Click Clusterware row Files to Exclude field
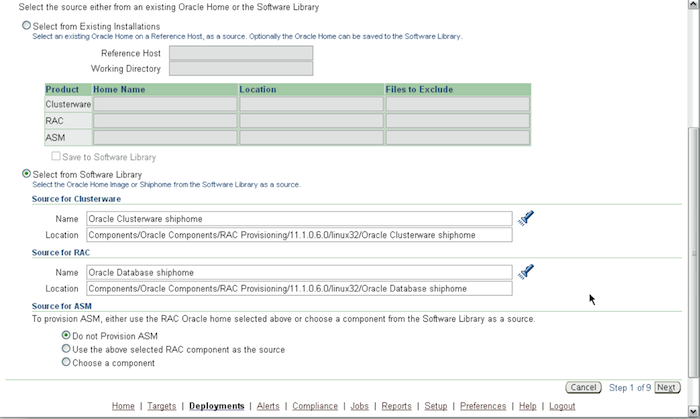 pyautogui.click(x=458, y=104)
